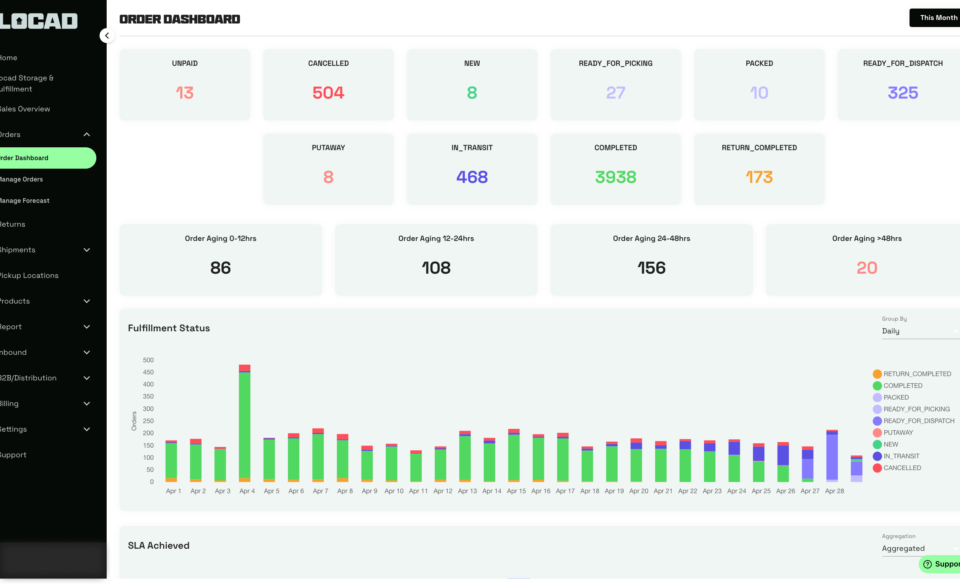The image size is (960, 585).
Task: Click the CANCELLED orders card
Action: pyautogui.click(x=328, y=84)
